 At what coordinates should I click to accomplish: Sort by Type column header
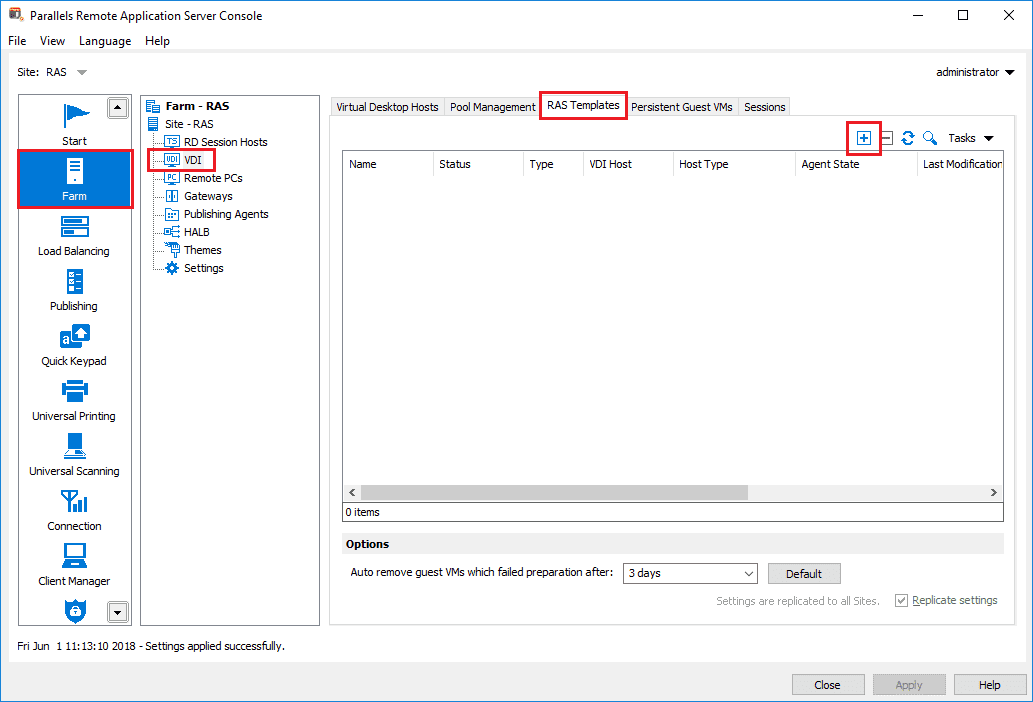point(553,164)
